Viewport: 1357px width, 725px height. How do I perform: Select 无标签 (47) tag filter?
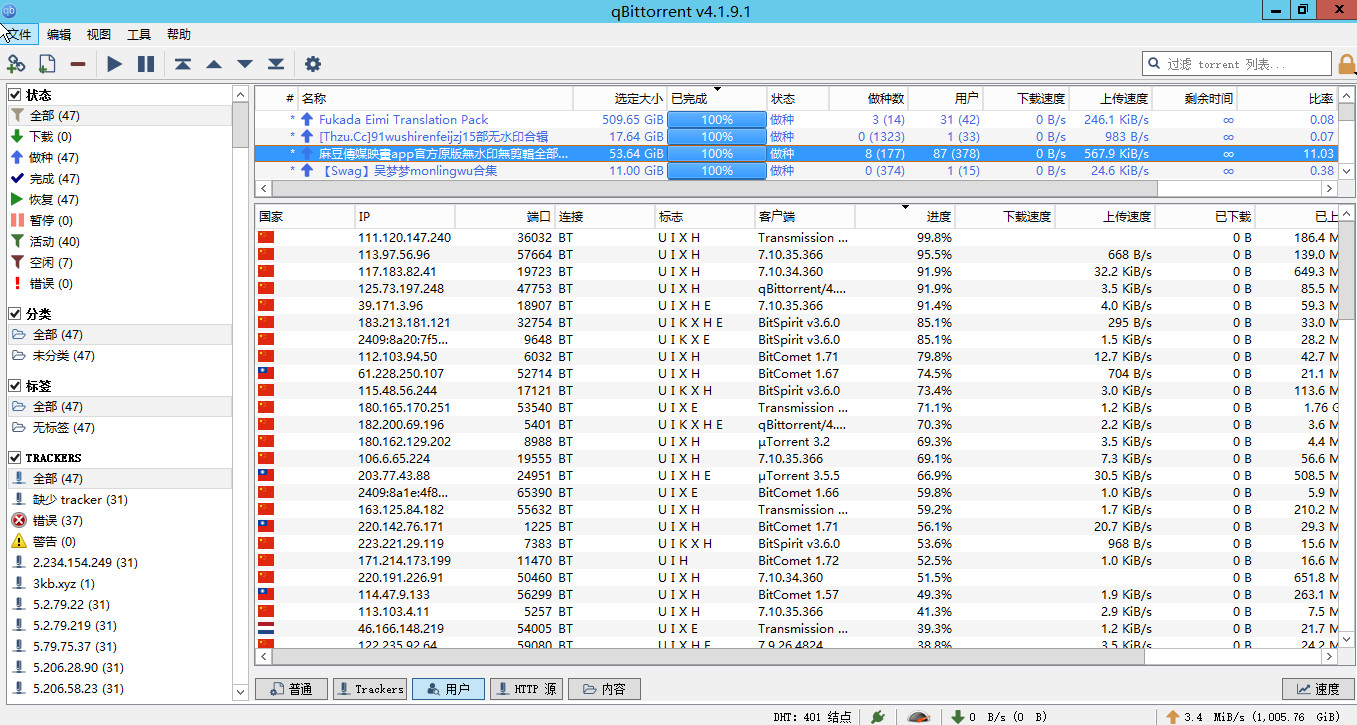tap(64, 428)
